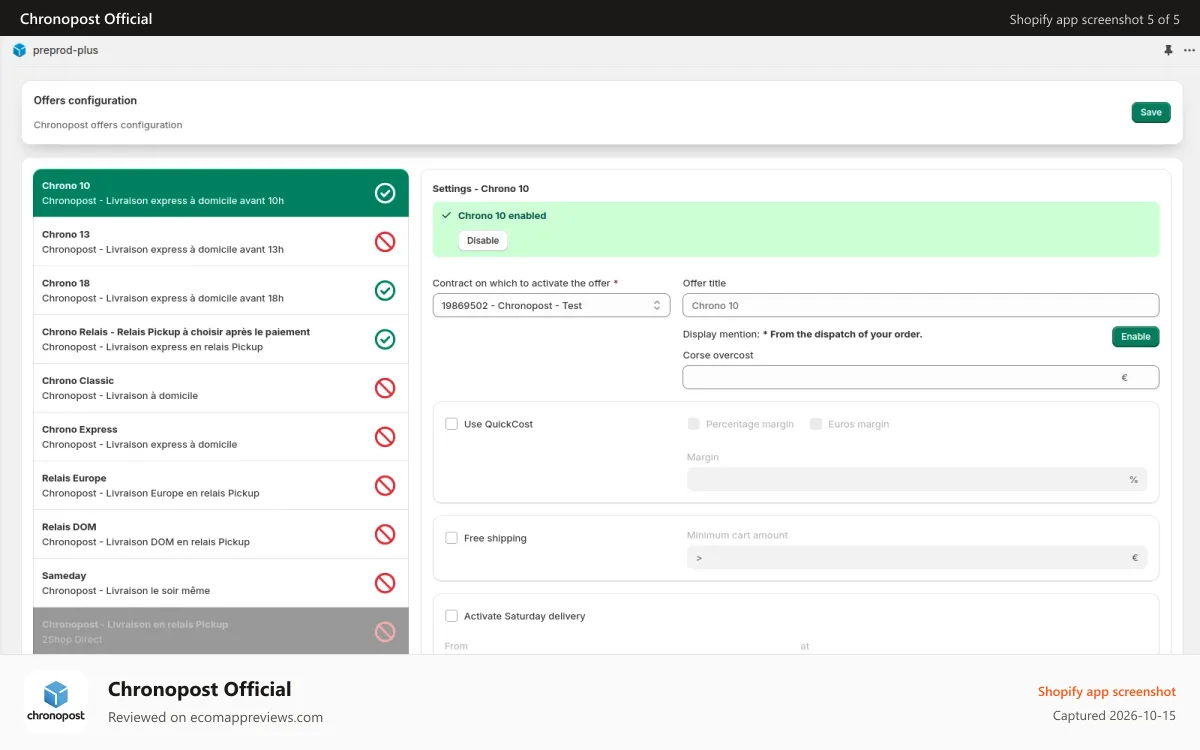Viewport: 1200px width, 750px height.
Task: Enable the Free shipping checkbox
Action: tap(452, 538)
